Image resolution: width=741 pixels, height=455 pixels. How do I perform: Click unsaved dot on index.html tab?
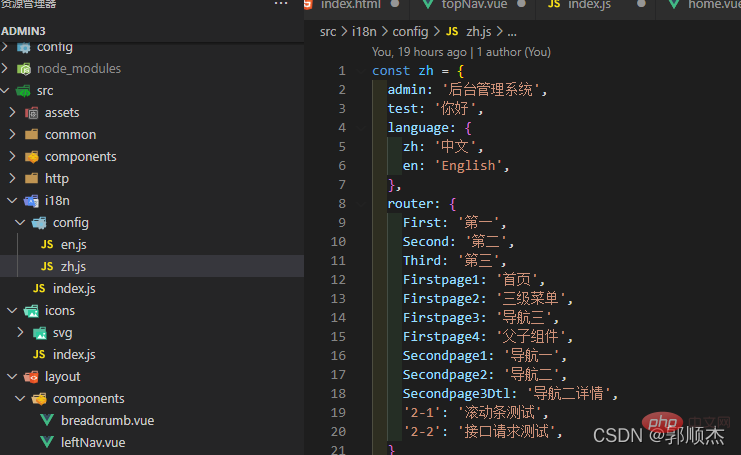pos(395,4)
